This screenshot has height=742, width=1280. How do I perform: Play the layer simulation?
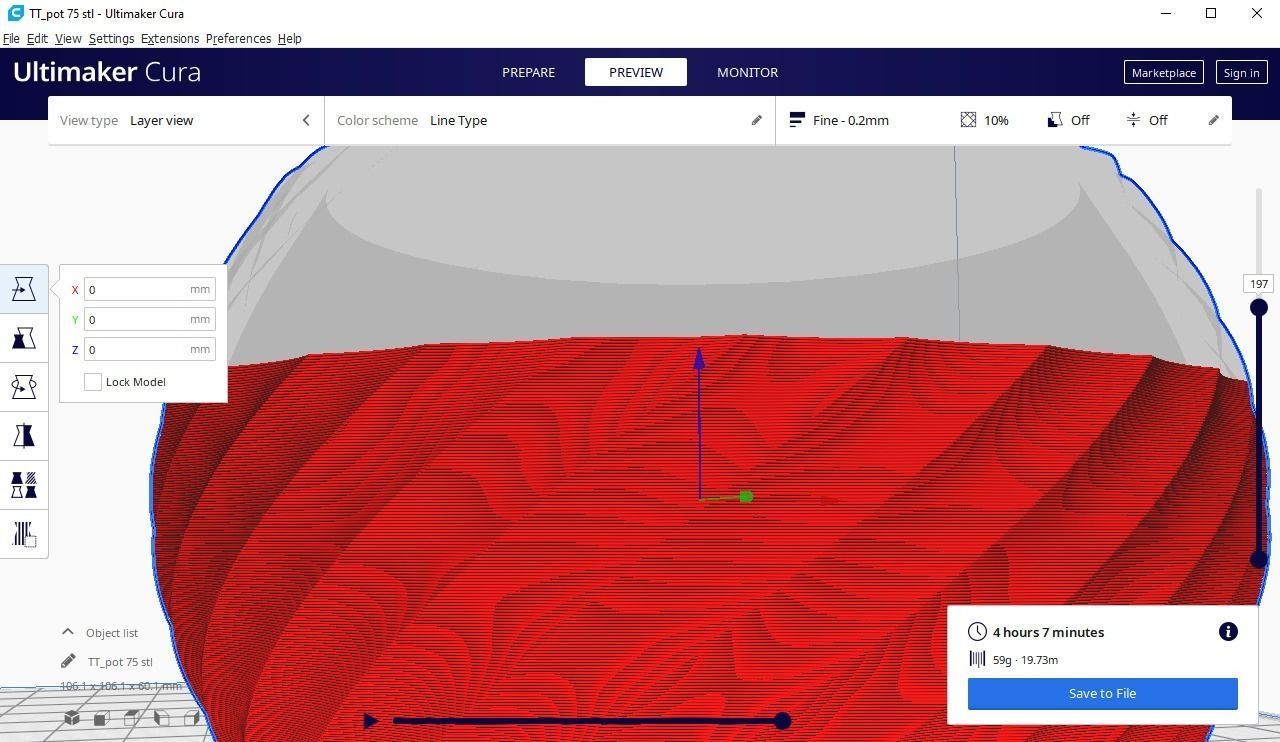pyautogui.click(x=371, y=720)
